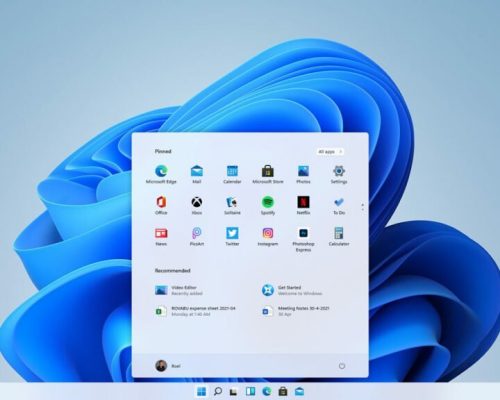
Task: Launch the Calculator app
Action: (339, 236)
